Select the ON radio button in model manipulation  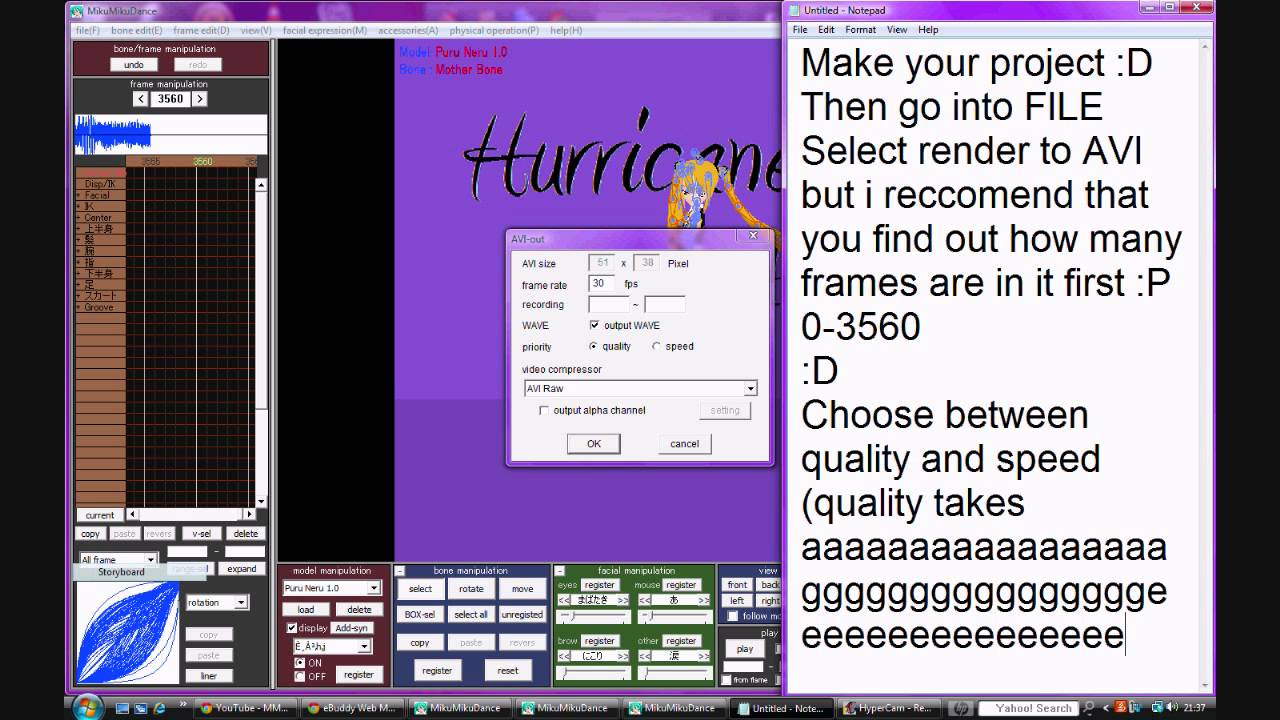point(300,663)
